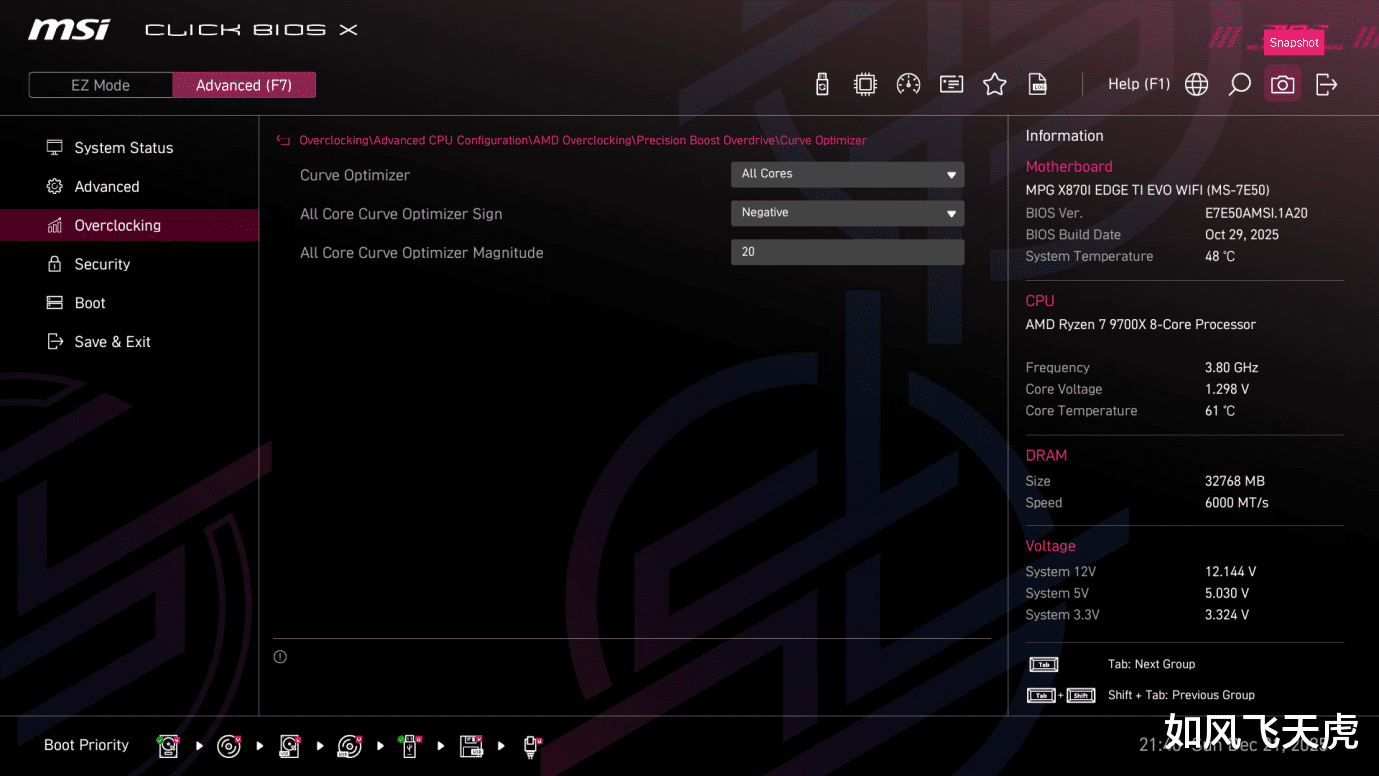This screenshot has width=1379, height=776.
Task: Click the Voltage heading
Action: (1051, 547)
